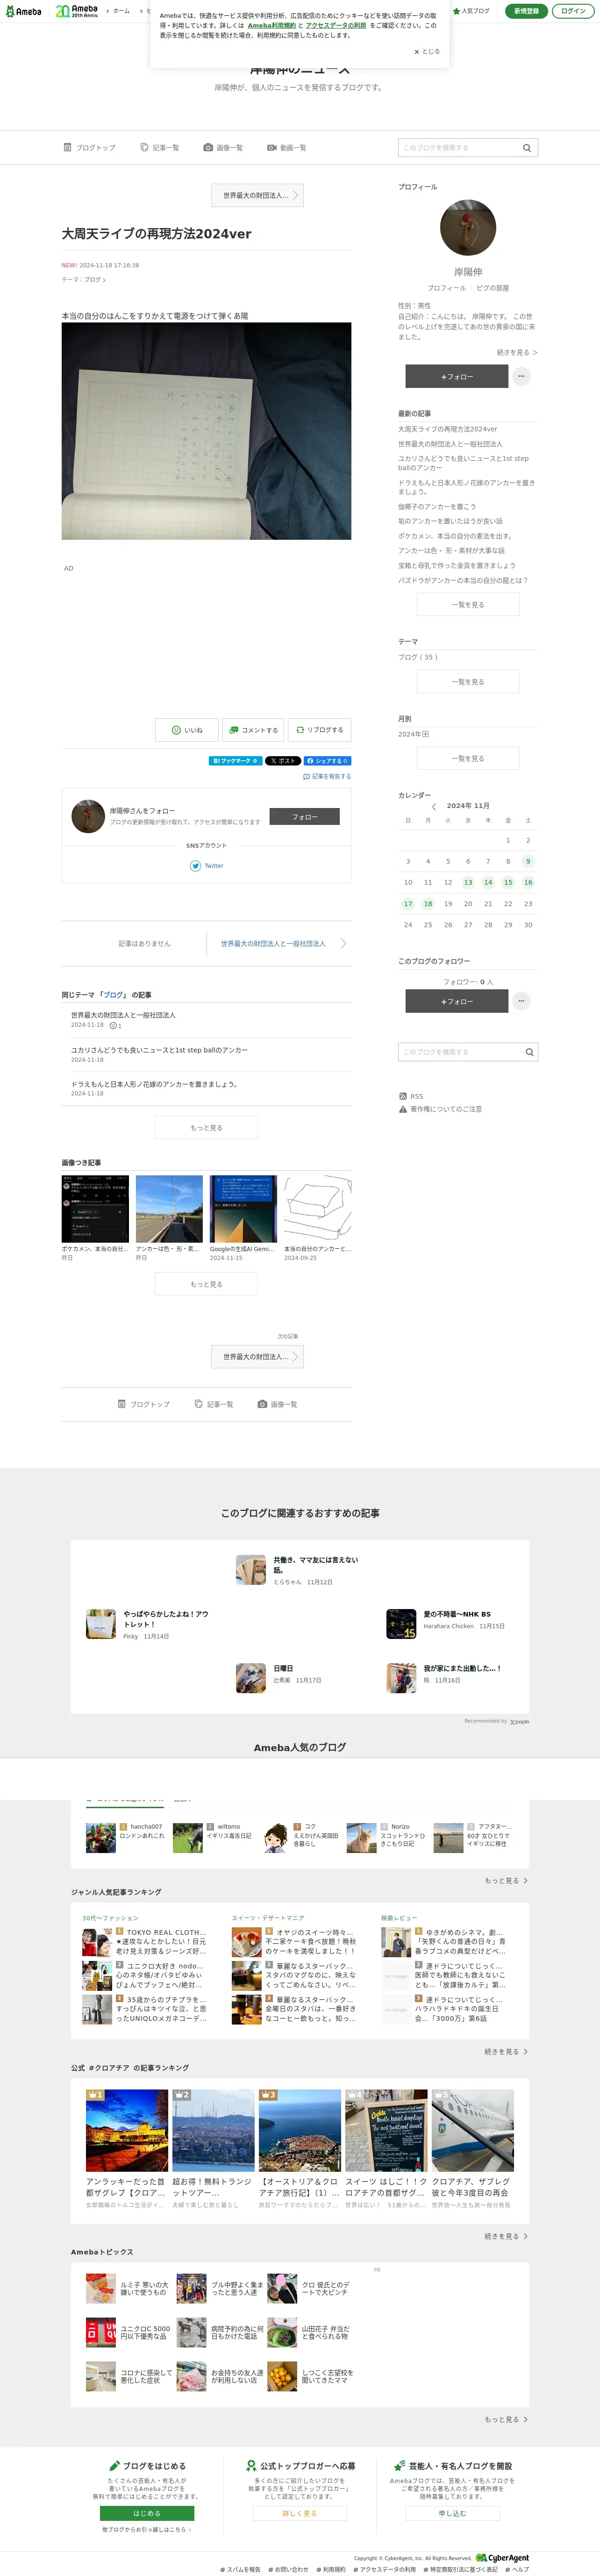Open the more options button beside the profile follow

[x=521, y=376]
